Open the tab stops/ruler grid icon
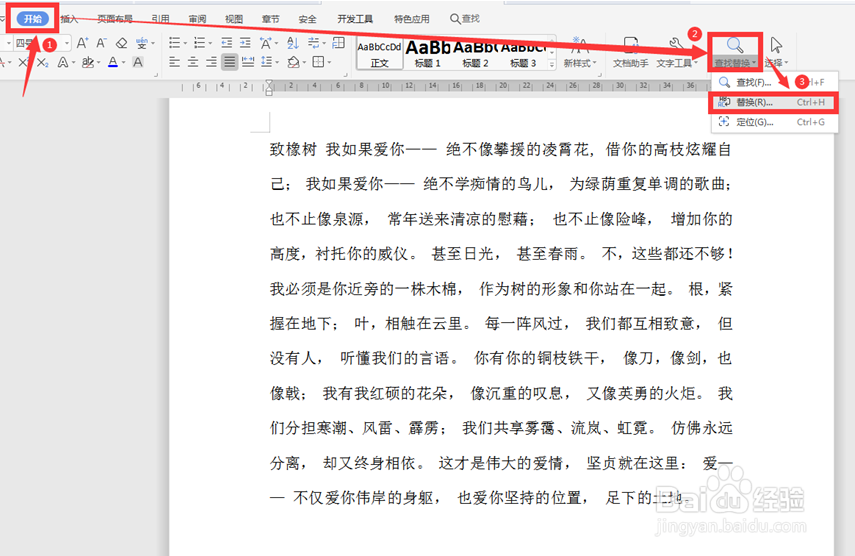 click(339, 43)
